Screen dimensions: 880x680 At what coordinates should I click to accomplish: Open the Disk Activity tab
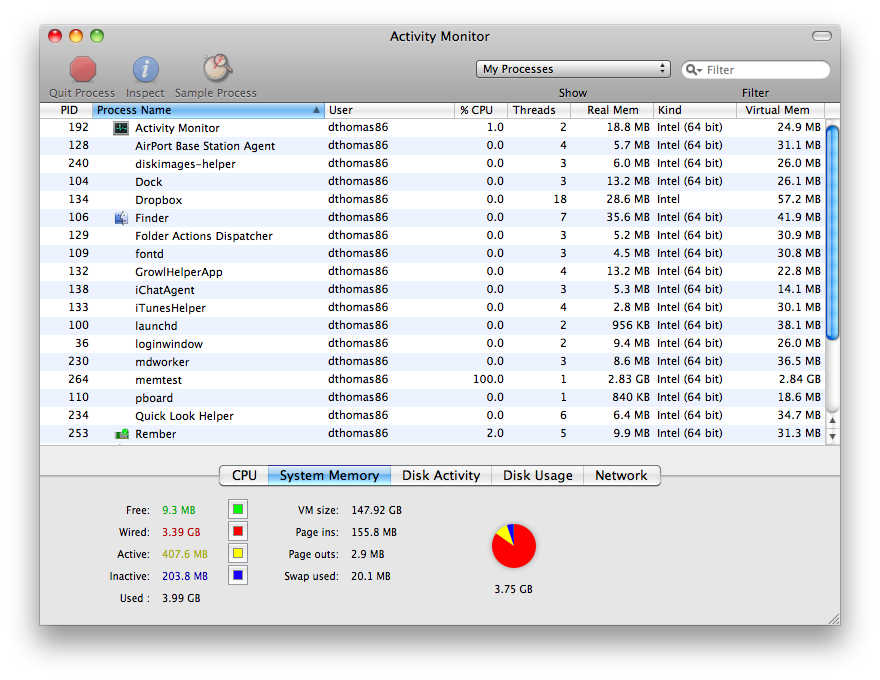(441, 475)
